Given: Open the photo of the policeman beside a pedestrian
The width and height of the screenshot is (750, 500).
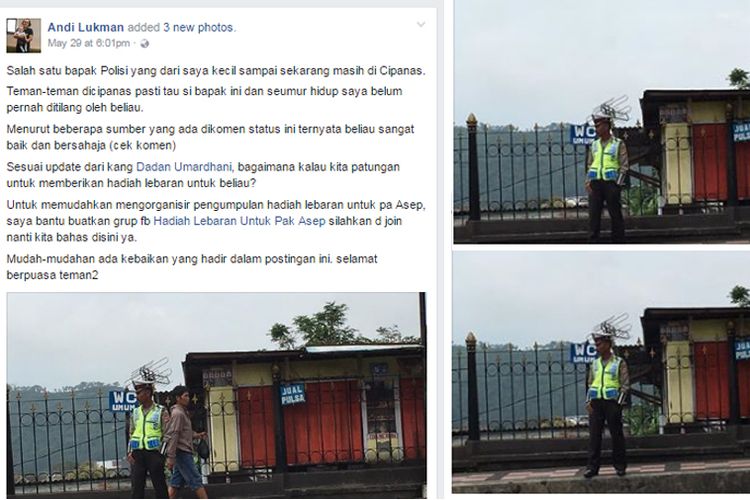Looking at the screenshot, I should (216, 395).
